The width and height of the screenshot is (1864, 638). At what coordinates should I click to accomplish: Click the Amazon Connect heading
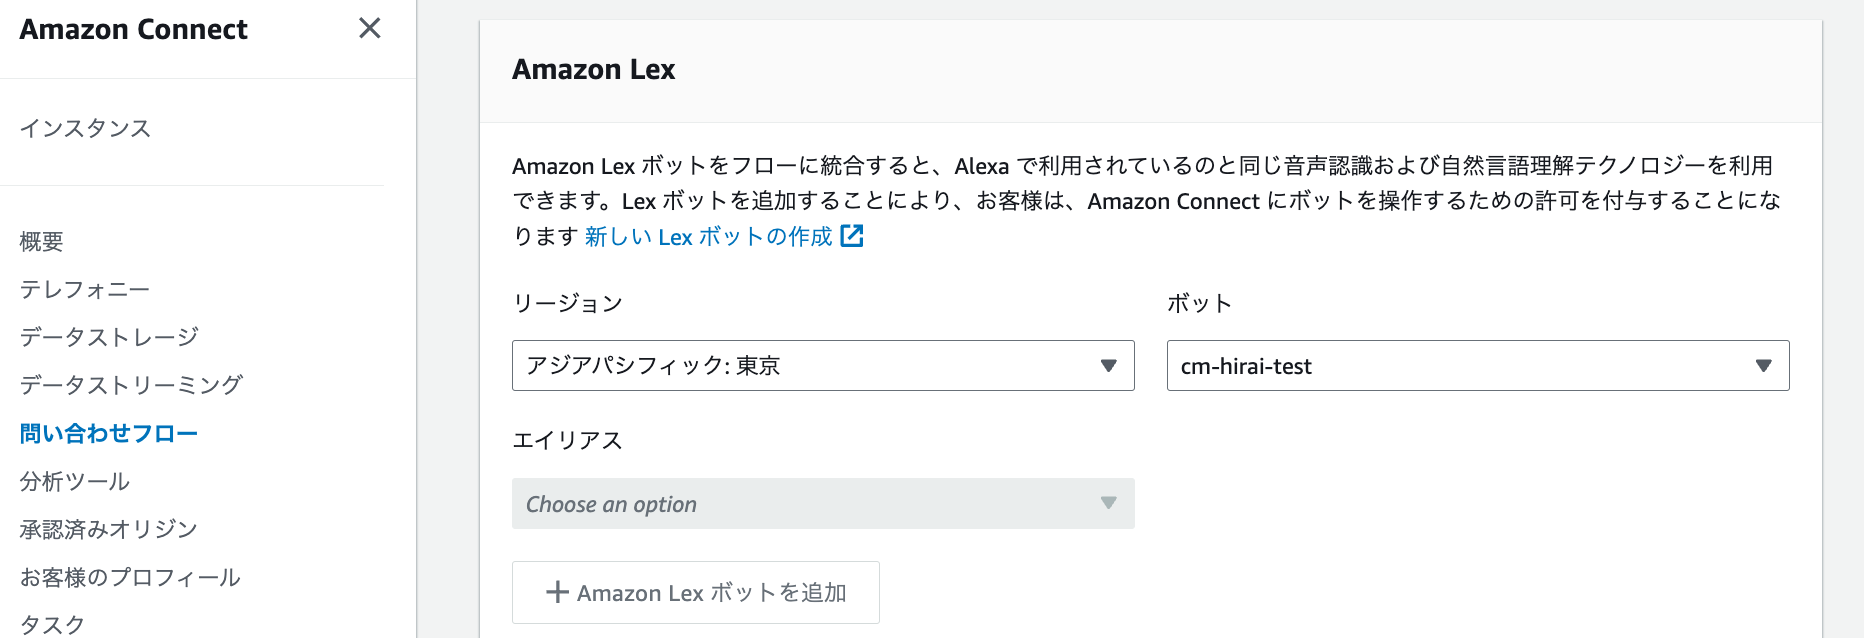pyautogui.click(x=133, y=29)
